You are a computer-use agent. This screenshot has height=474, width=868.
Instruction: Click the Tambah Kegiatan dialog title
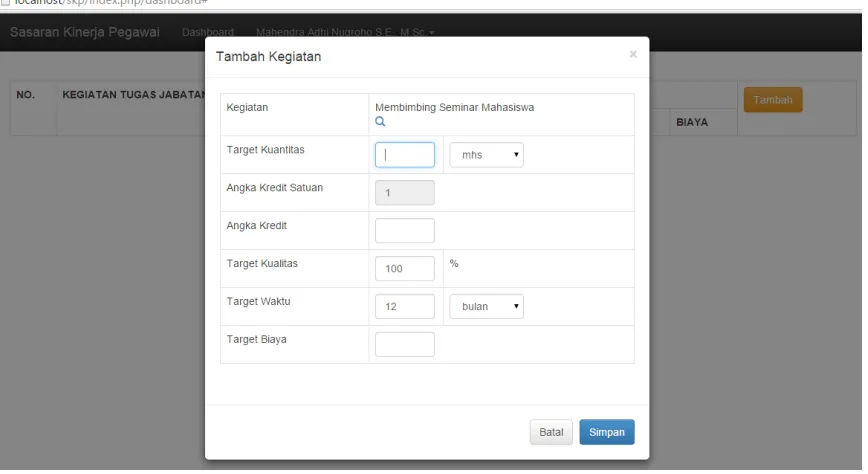[268, 56]
